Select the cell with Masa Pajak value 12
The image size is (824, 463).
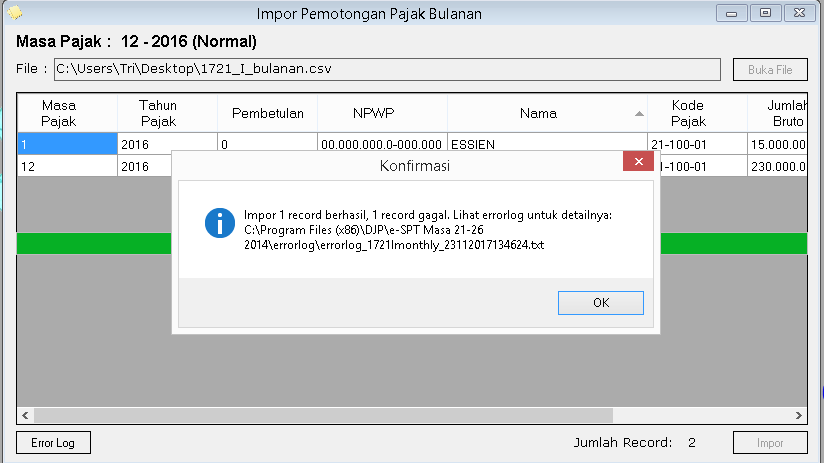coord(67,166)
